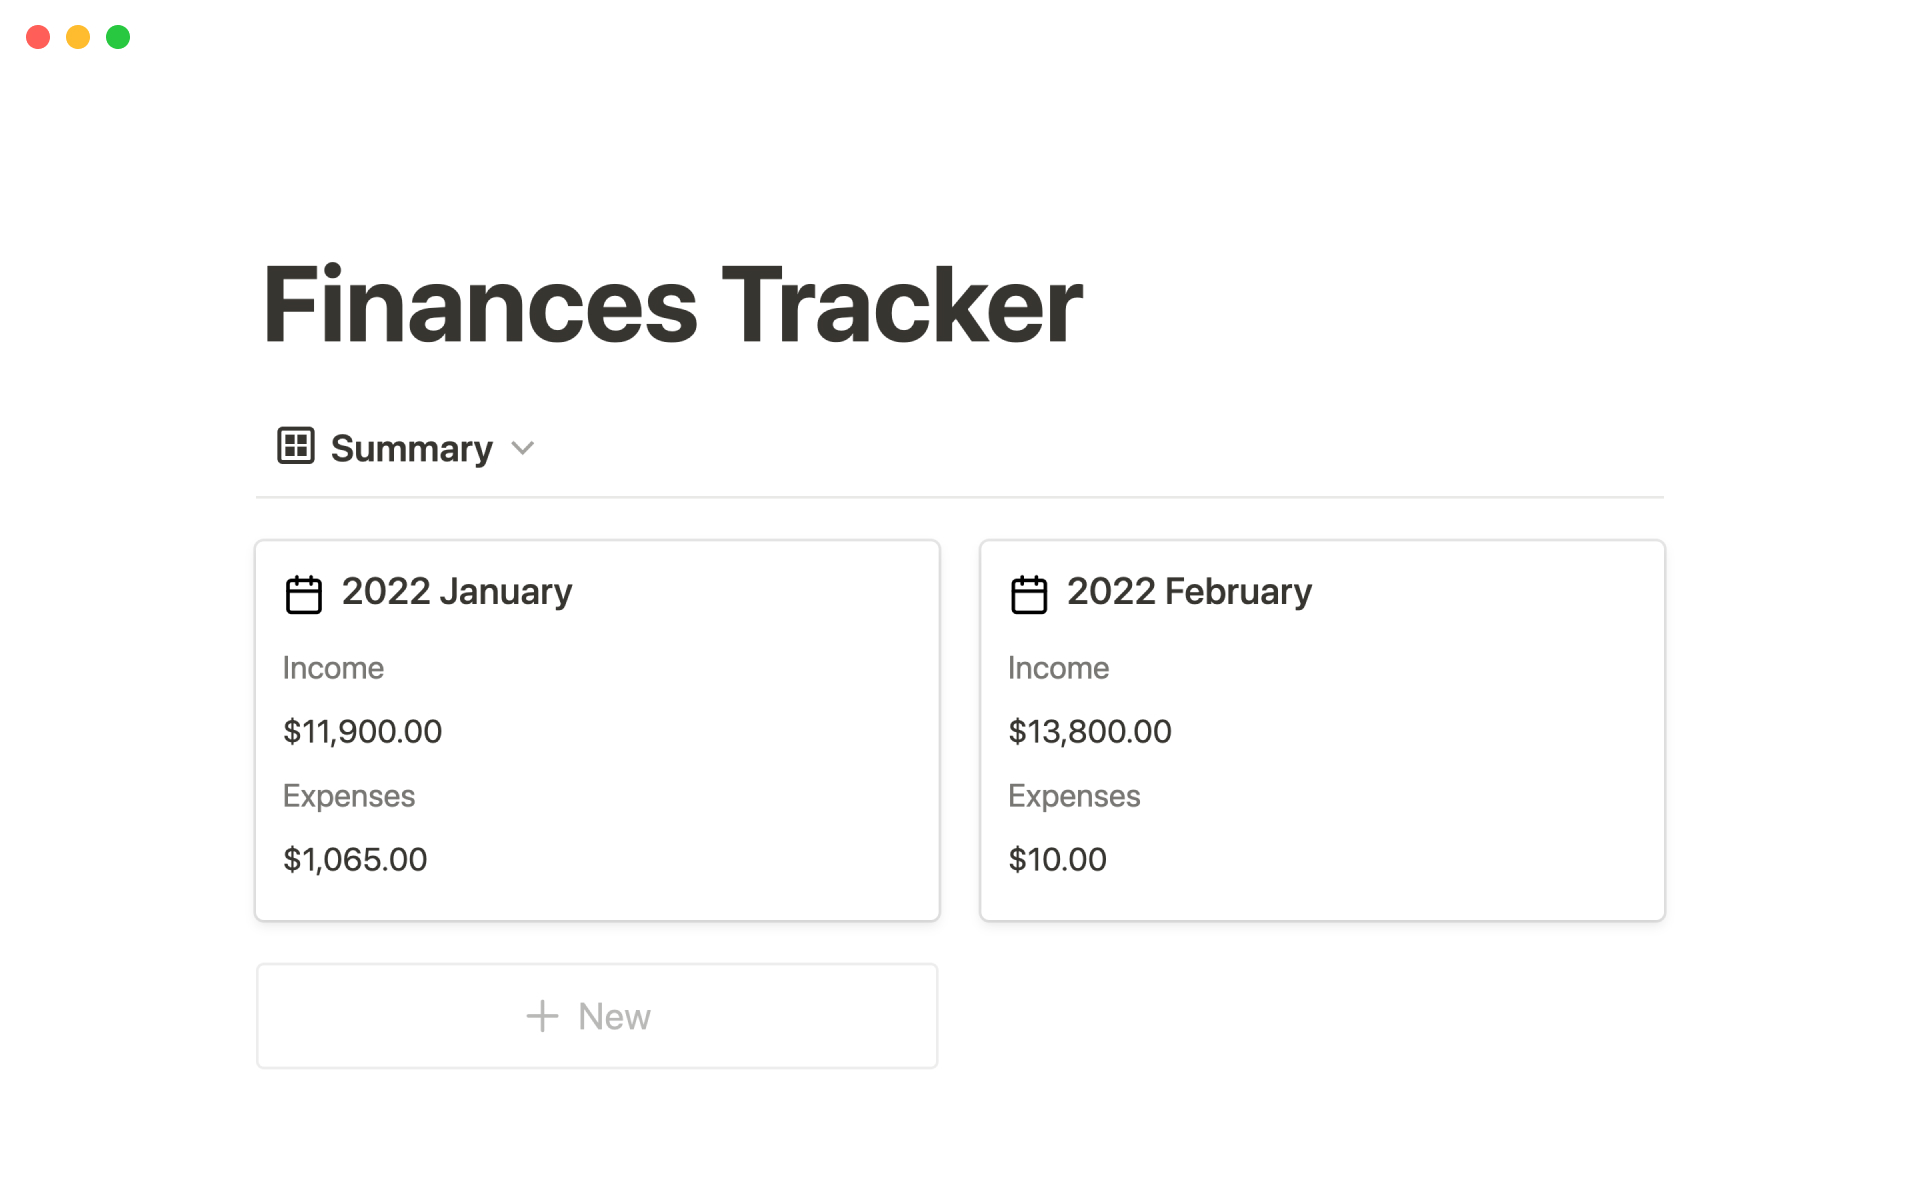Screen dimensions: 1920x1200
Task: Click the Finances Tracker page title
Action: click(672, 305)
